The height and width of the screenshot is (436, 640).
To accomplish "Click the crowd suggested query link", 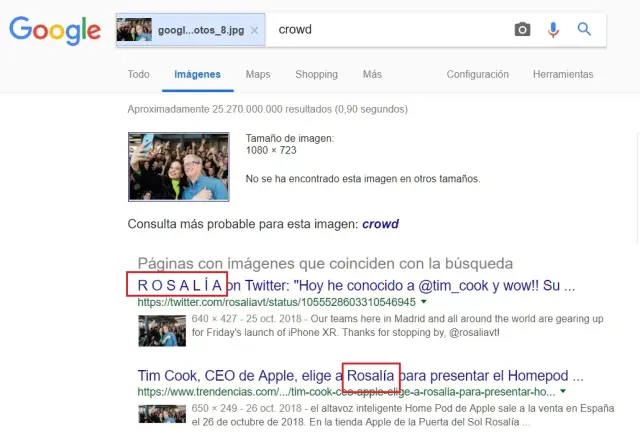I will pyautogui.click(x=379, y=224).
